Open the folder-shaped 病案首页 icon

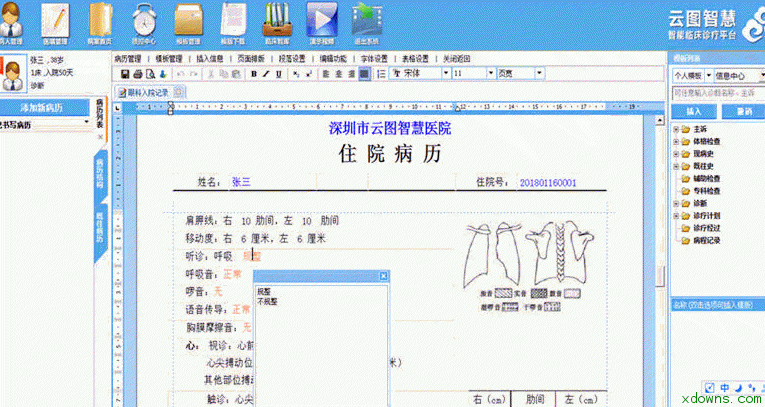click(100, 23)
